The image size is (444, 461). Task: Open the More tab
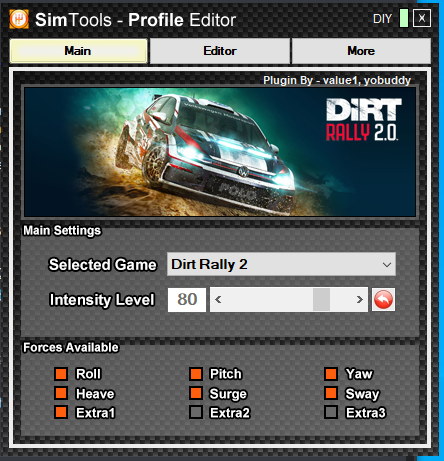[x=361, y=51]
